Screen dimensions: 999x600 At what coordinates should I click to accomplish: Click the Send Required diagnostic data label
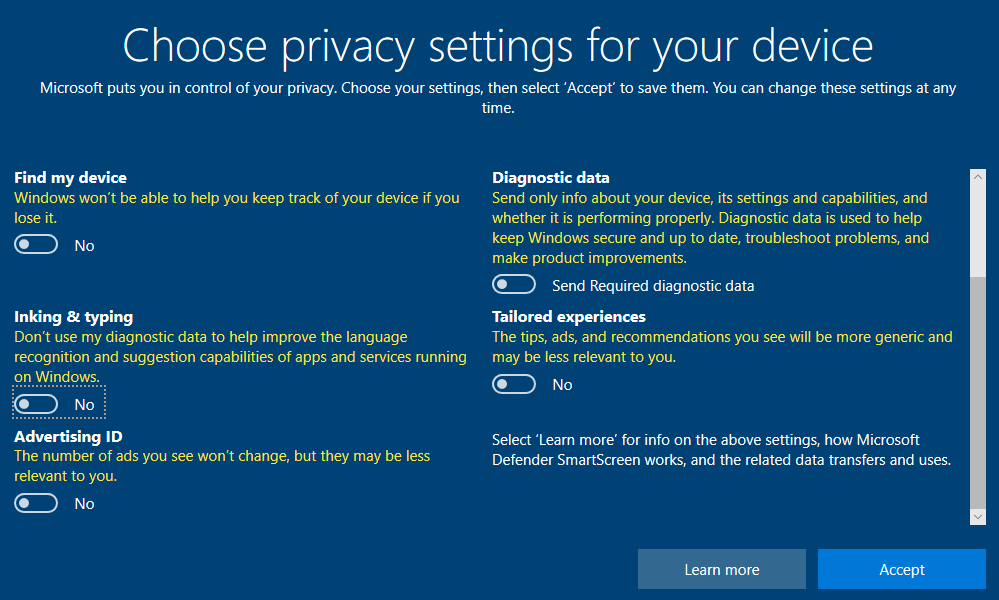(x=653, y=286)
